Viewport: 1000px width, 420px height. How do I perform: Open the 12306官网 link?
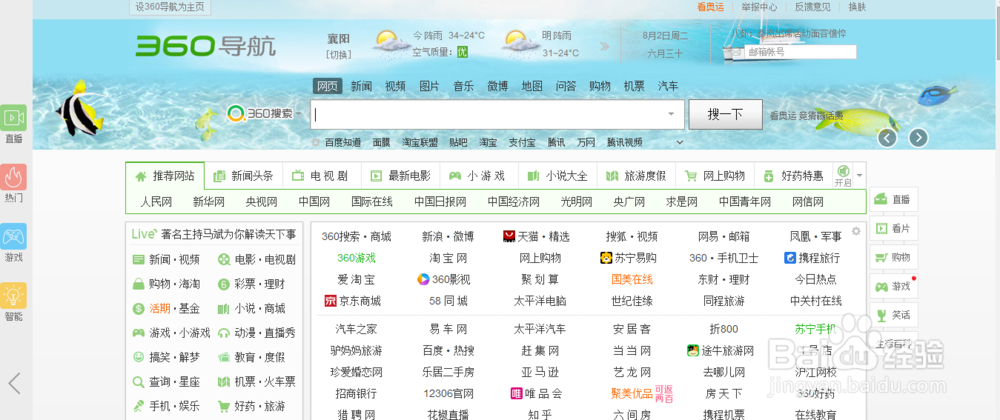[448, 393]
